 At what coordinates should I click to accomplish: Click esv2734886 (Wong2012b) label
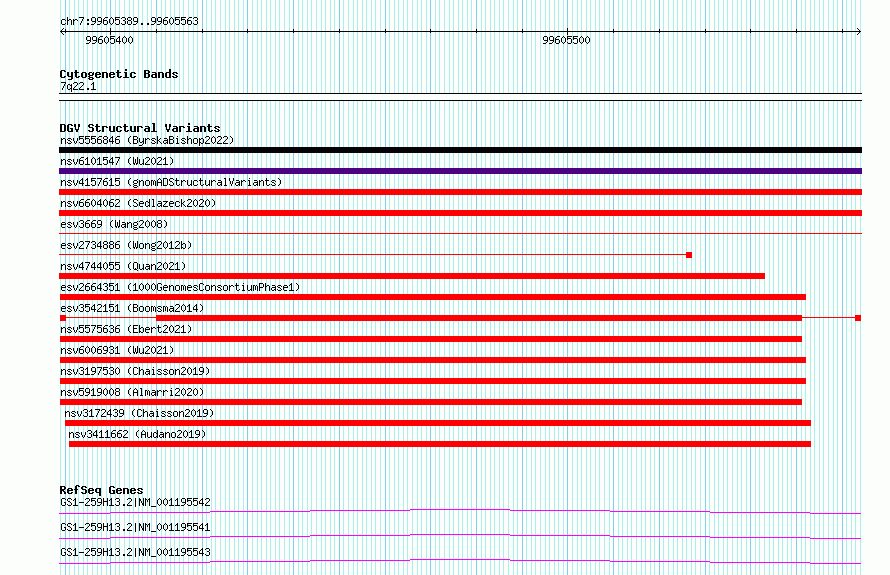126,245
